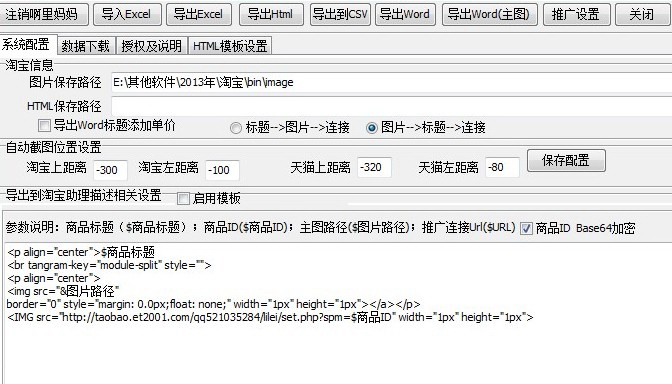Open 推广设置 settings button
This screenshot has width=672, height=384.
click(x=576, y=15)
